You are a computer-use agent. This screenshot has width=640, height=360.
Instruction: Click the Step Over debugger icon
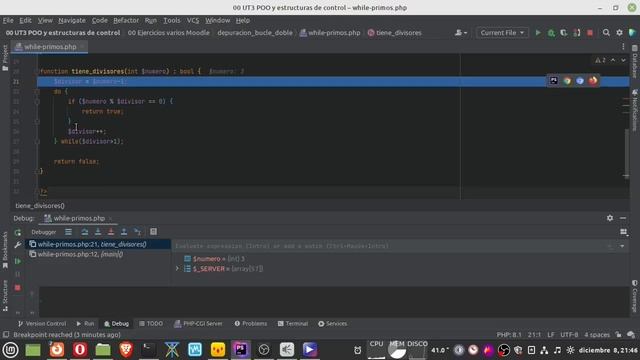84,232
